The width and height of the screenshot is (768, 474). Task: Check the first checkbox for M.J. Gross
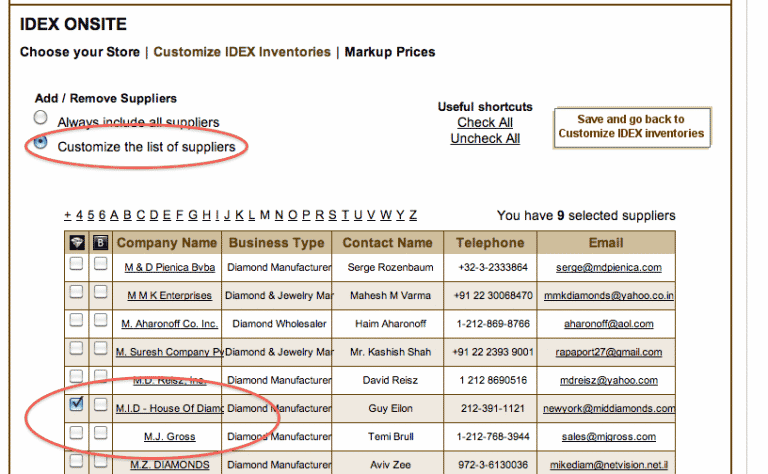(76, 433)
